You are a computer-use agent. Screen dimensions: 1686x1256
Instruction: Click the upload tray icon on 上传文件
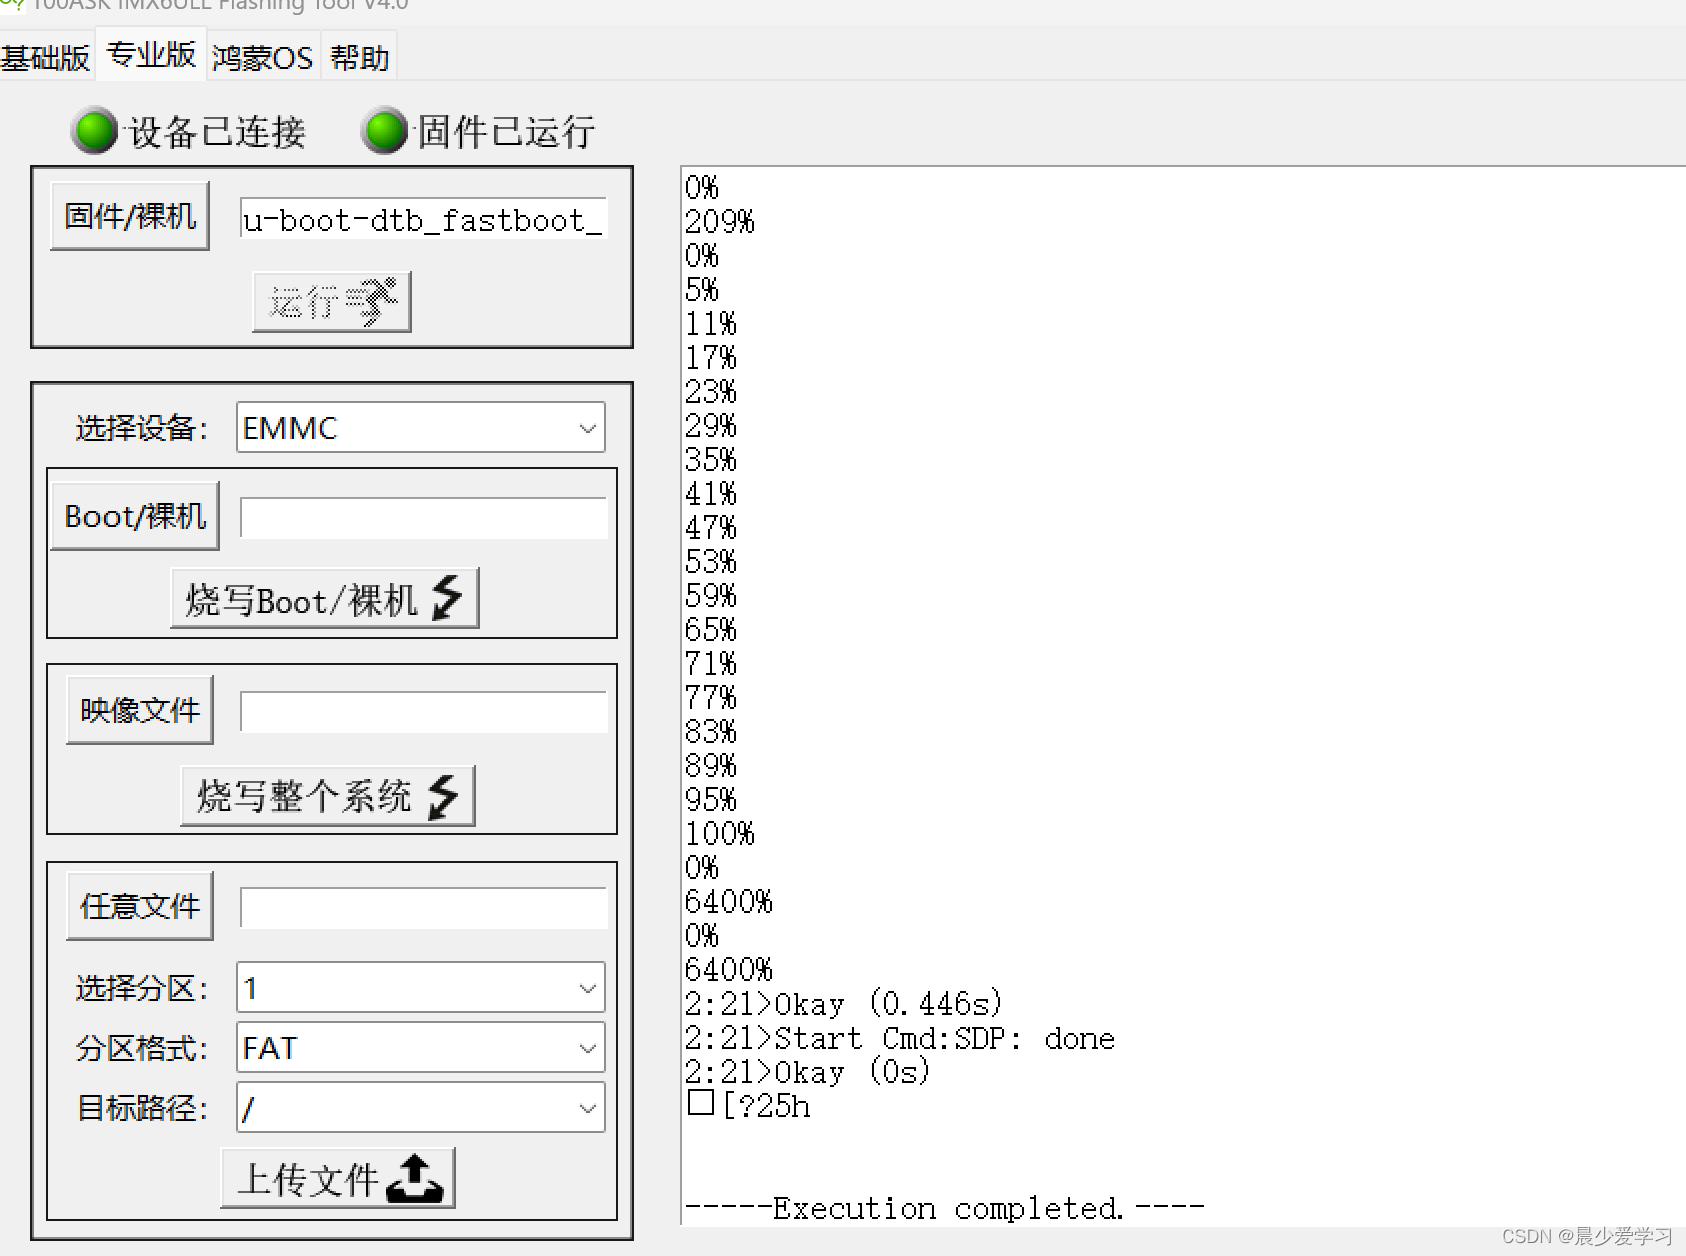(414, 1178)
